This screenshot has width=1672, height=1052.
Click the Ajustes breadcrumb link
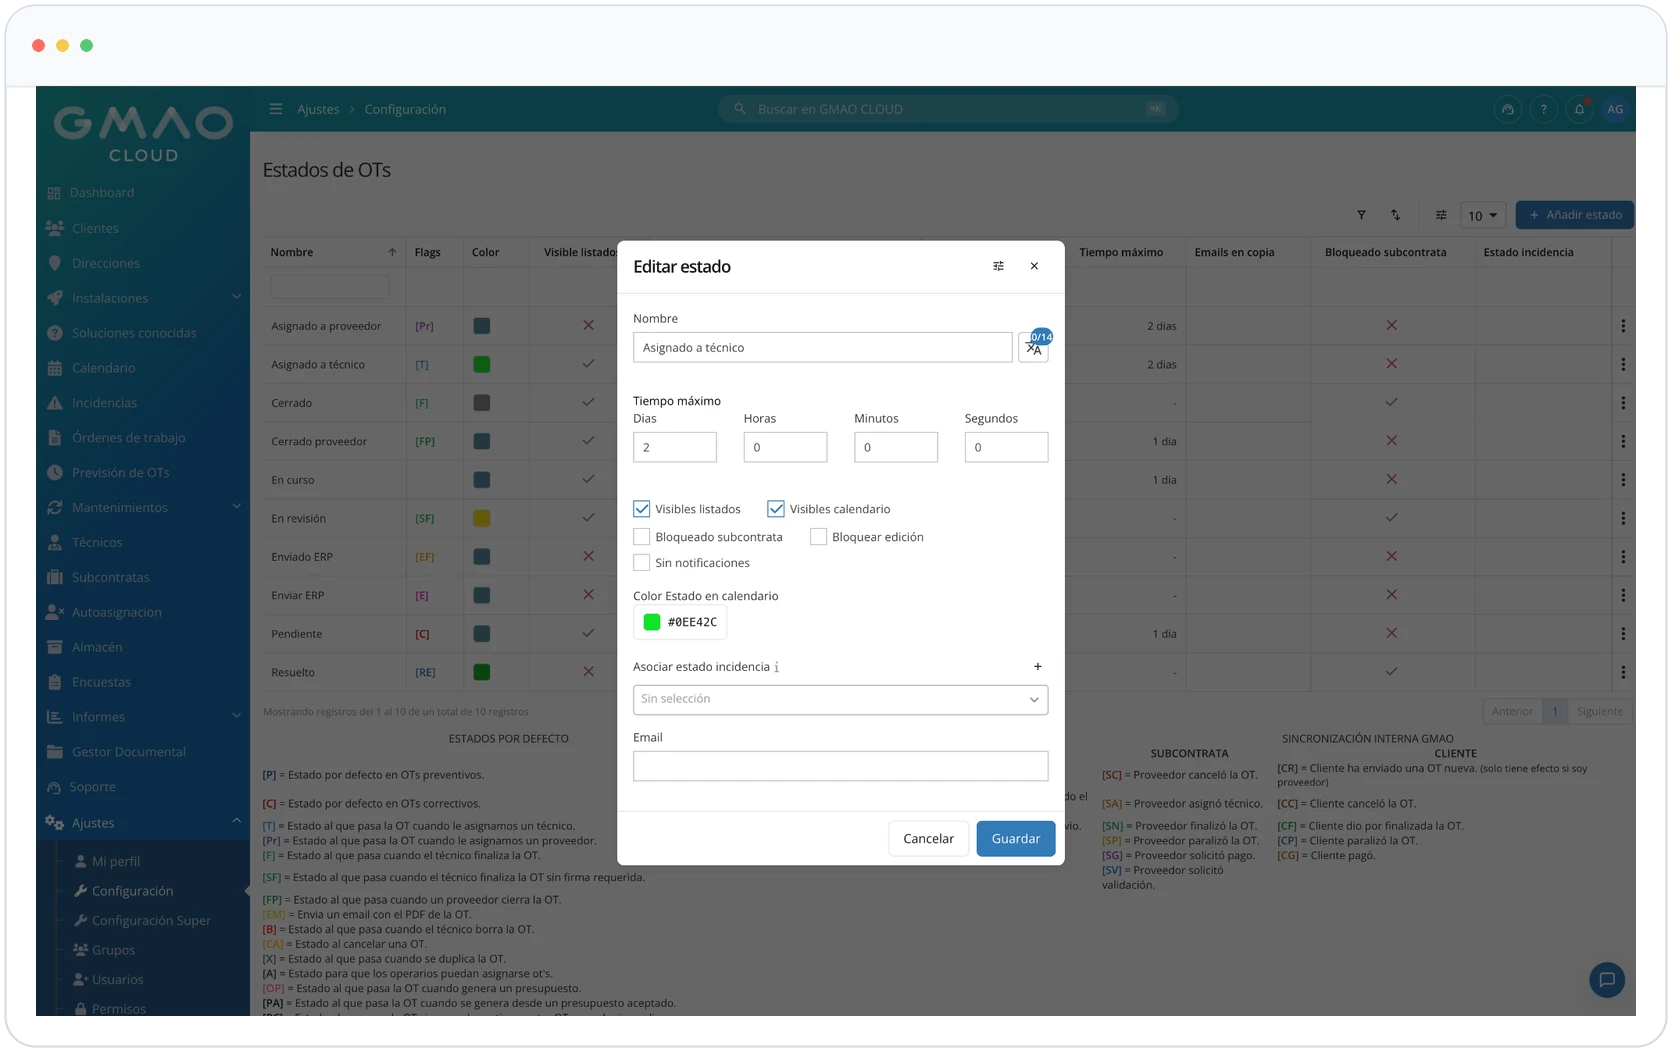(x=318, y=109)
